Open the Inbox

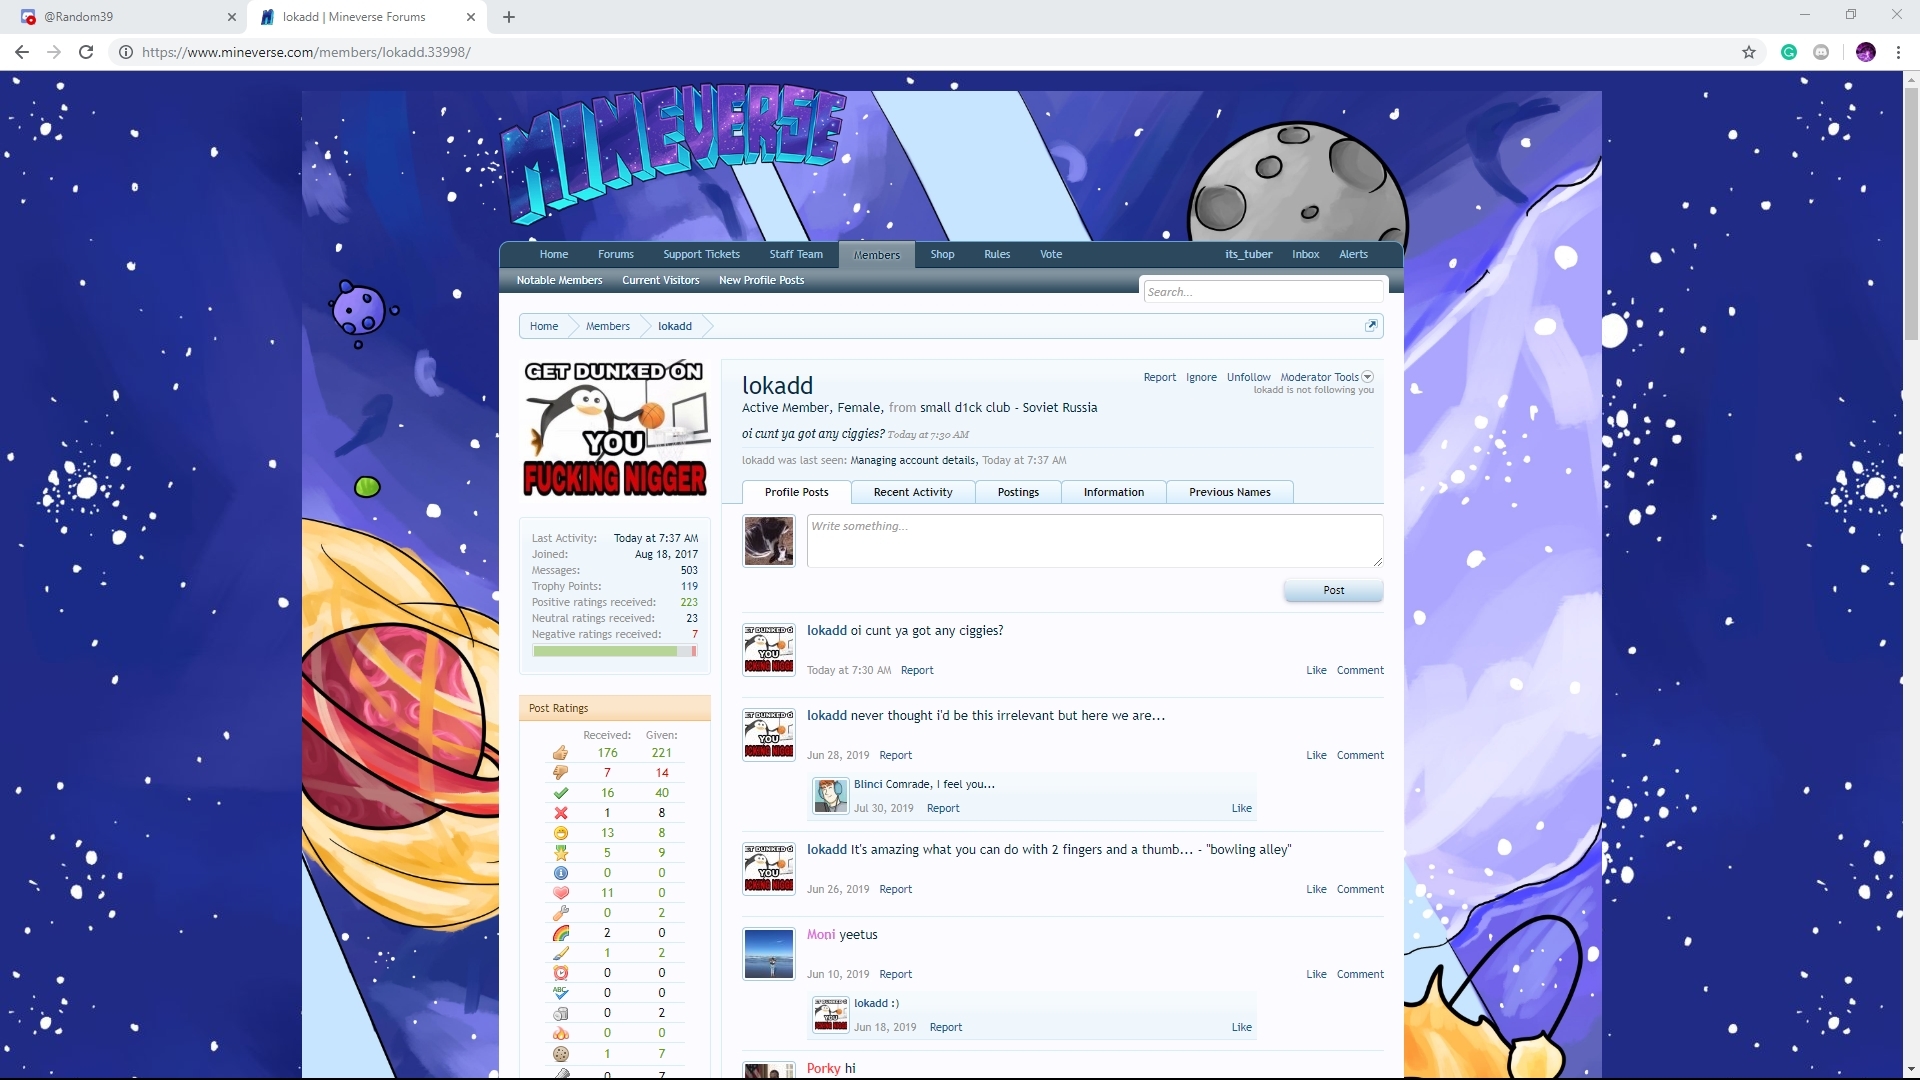click(x=1305, y=254)
